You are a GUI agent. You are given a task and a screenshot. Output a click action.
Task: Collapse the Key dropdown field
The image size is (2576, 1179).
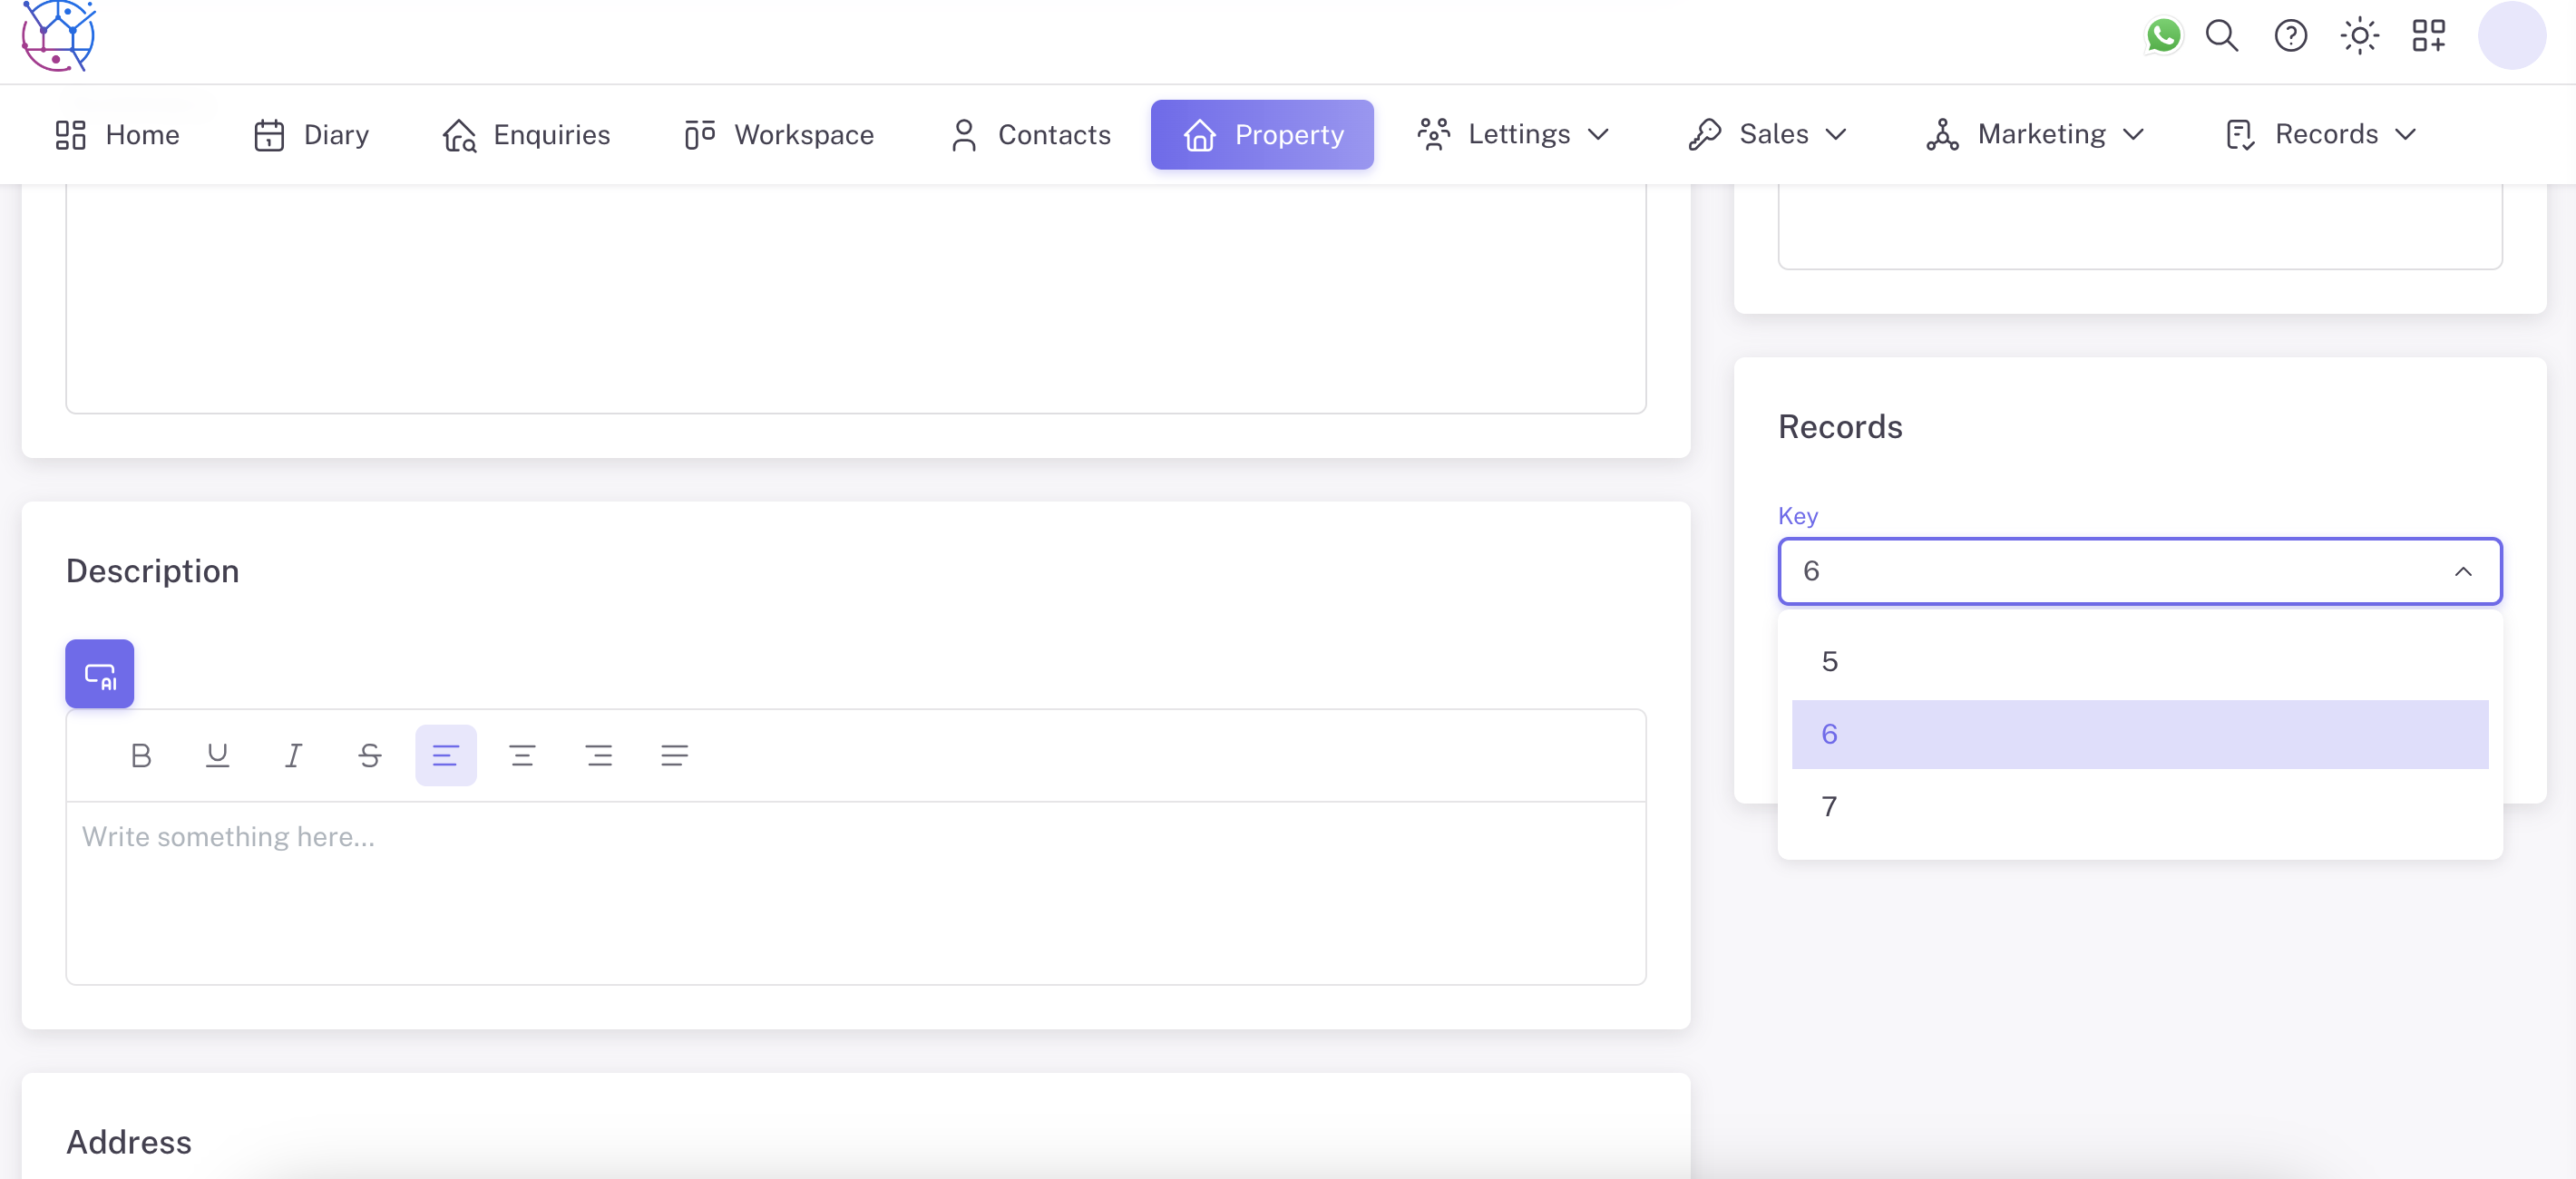pos(2463,572)
